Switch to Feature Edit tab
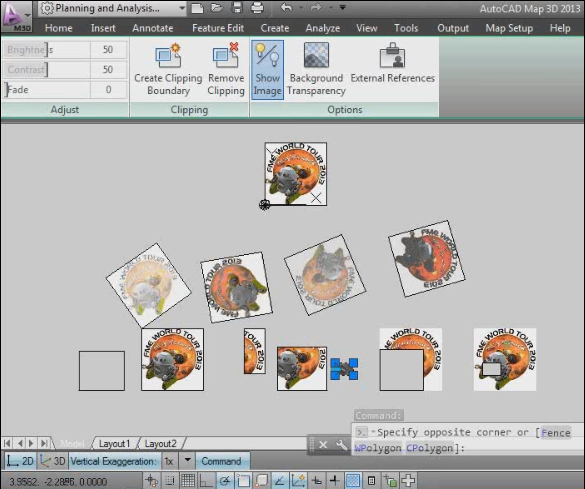Image resolution: width=585 pixels, height=489 pixels. tap(218, 28)
